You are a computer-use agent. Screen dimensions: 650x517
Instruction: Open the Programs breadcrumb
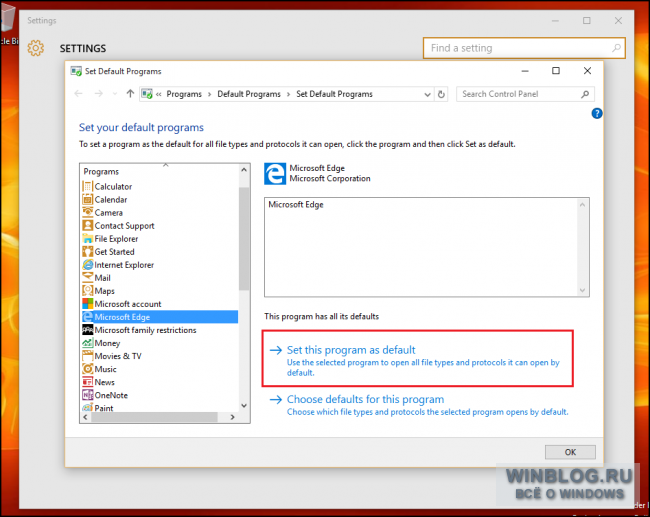tap(184, 94)
